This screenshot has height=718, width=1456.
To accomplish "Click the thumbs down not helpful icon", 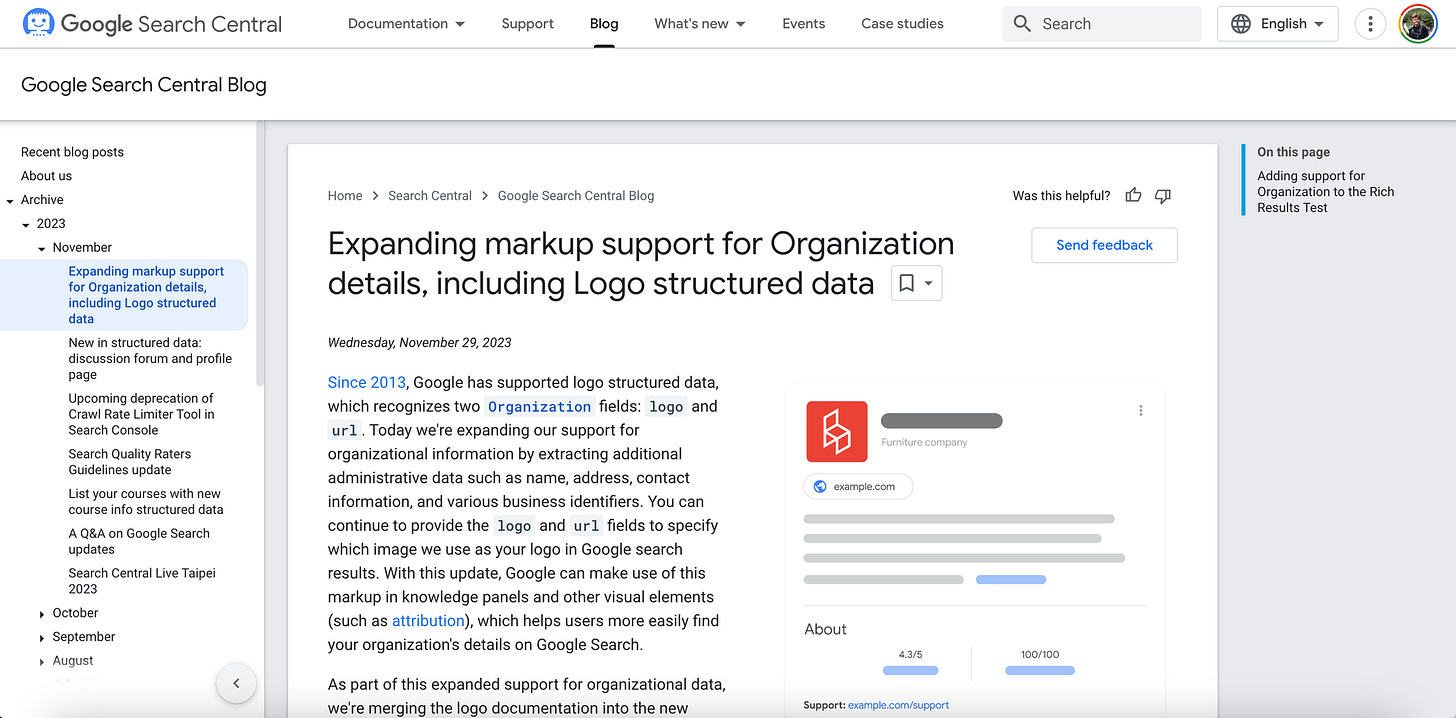I will coord(1162,196).
